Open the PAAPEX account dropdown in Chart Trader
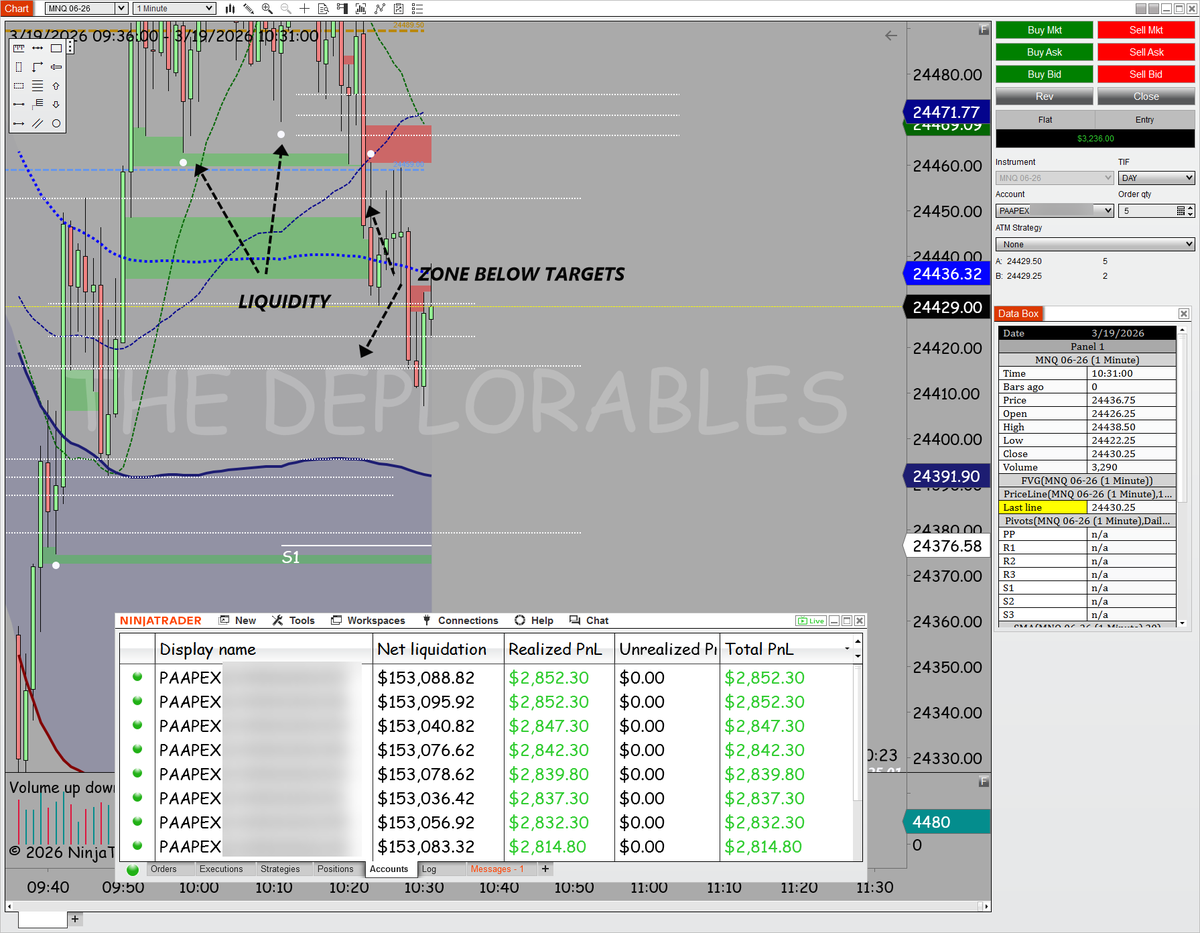 (x=1055, y=211)
